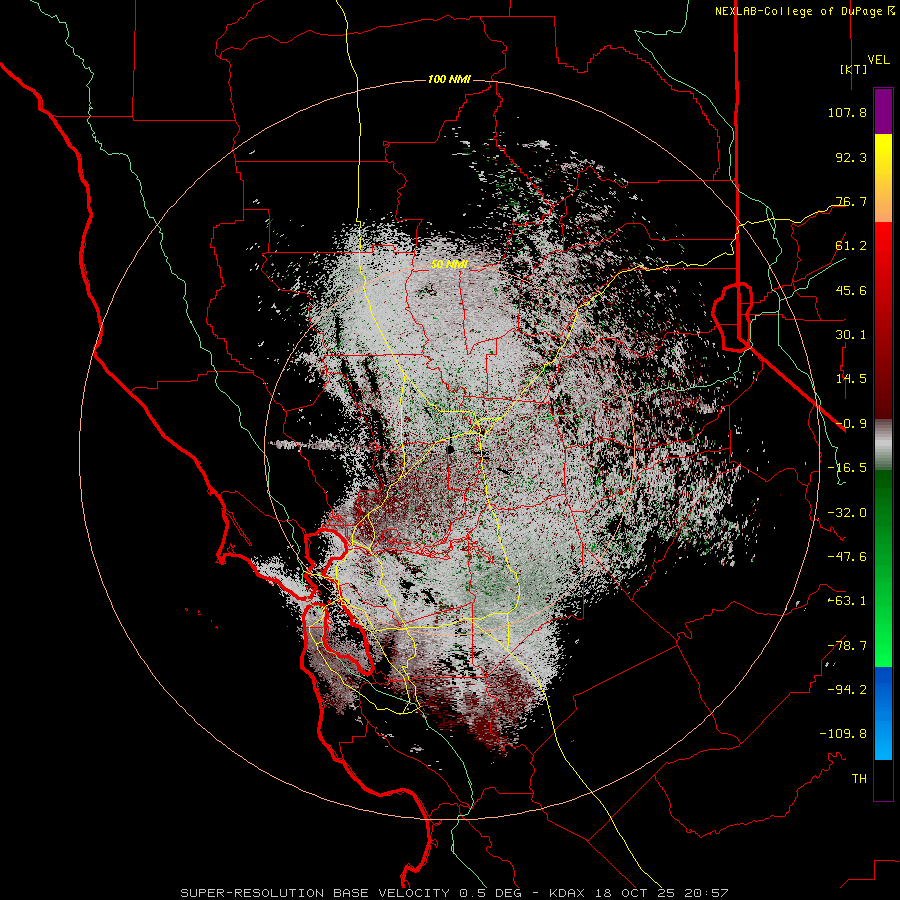Image resolution: width=900 pixels, height=900 pixels.
Task: Click the -78.7 velocity scale value
Action: [847, 646]
